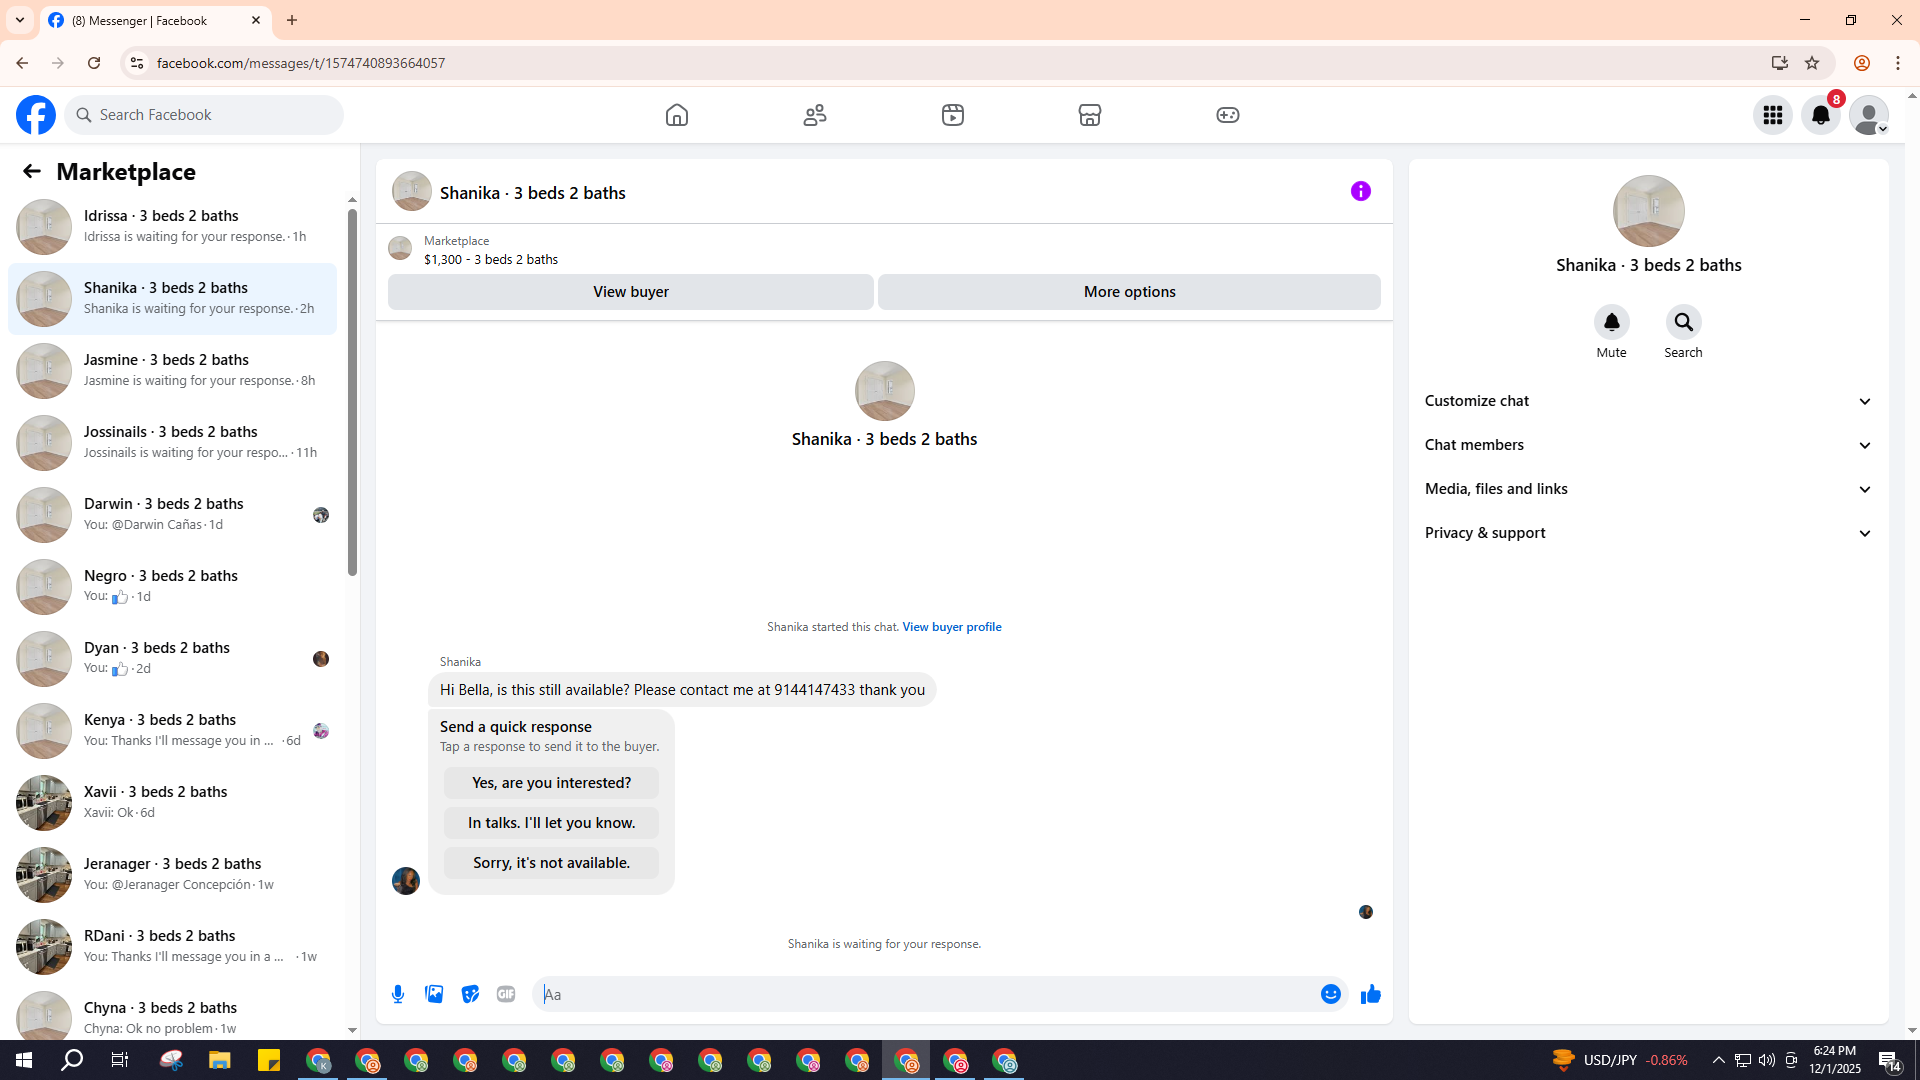Screen dimensions: 1920x1080
Task: Open RDani conversation
Action: click(x=172, y=947)
